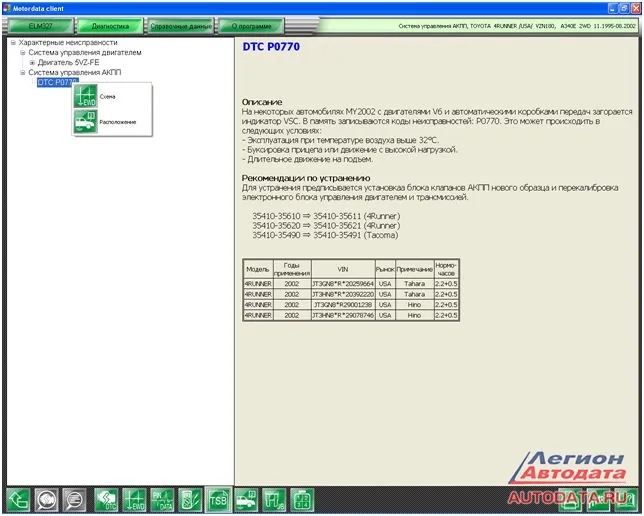Click VIN cell JT3GN8*R*20259664

343,283
